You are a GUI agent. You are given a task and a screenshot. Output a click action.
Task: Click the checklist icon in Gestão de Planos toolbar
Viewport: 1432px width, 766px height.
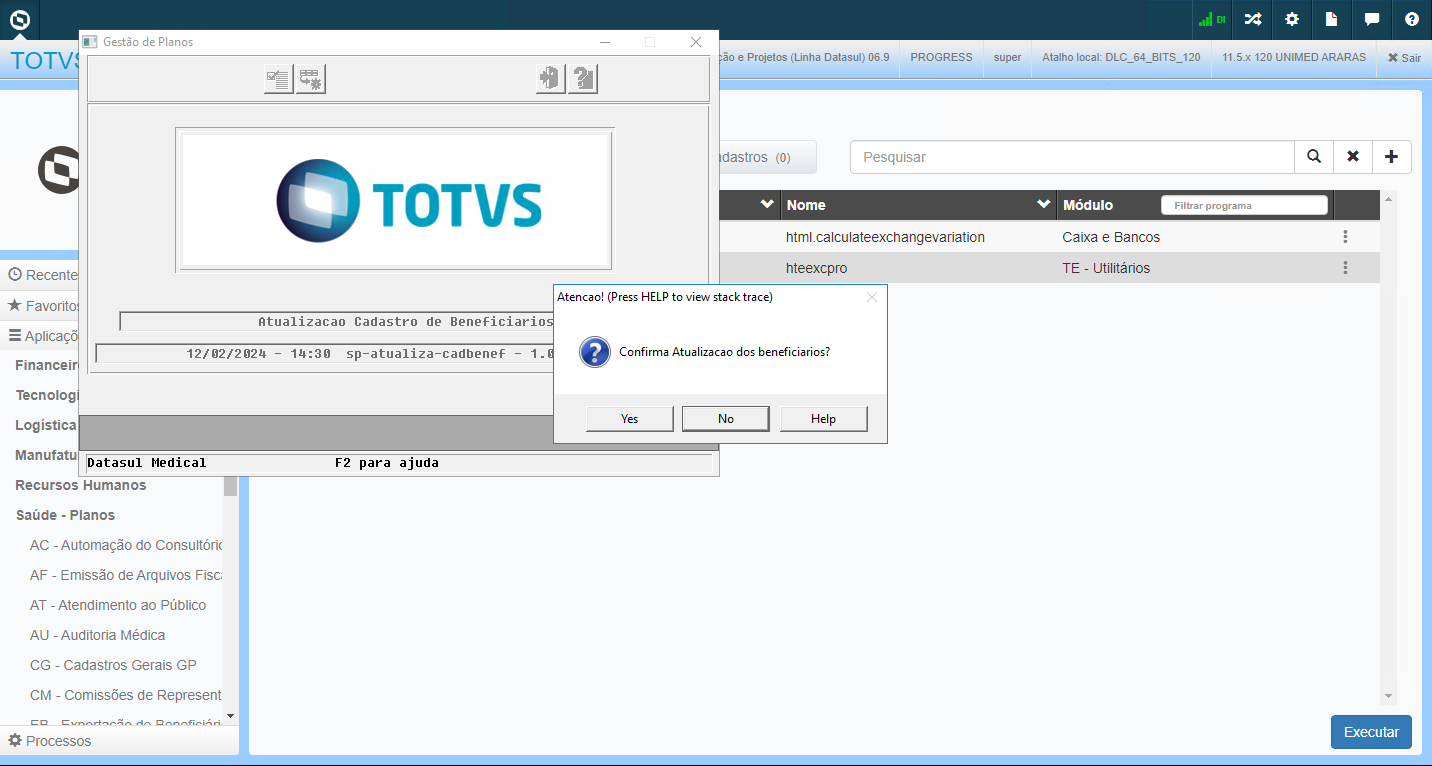pyautogui.click(x=279, y=79)
